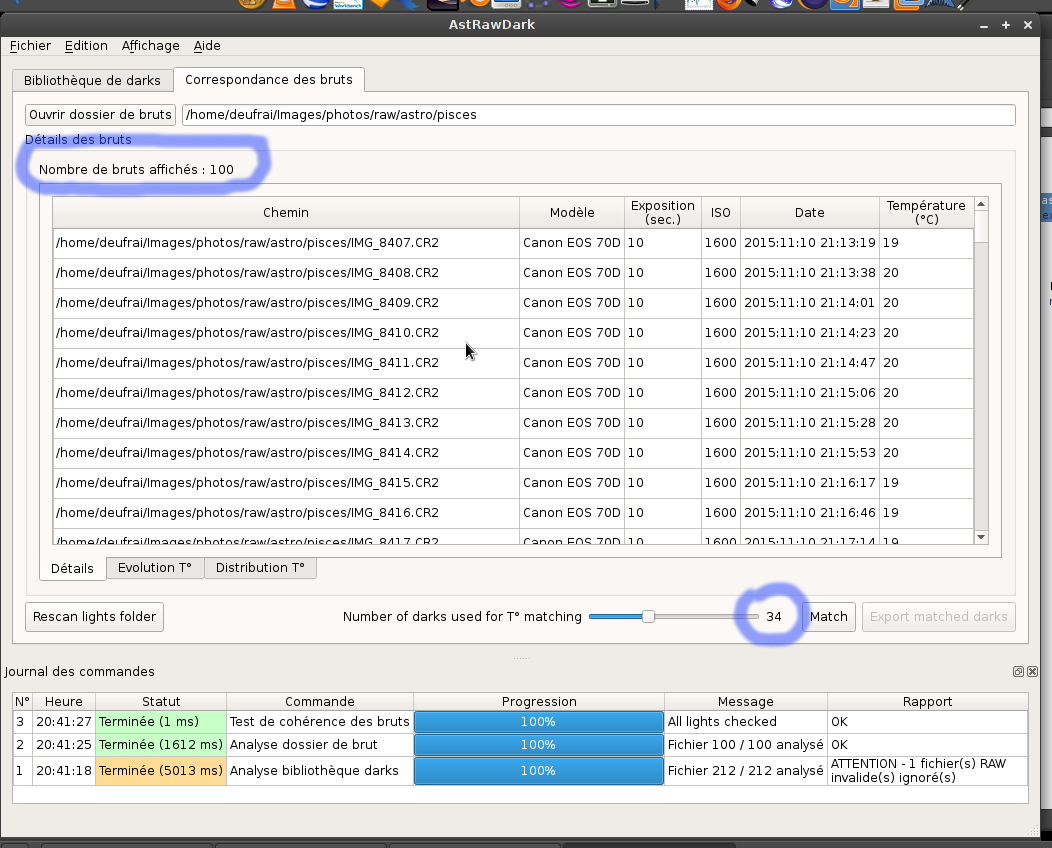This screenshot has height=848, width=1052.
Task: Sort by Température (°C) column header
Action: pyautogui.click(x=926, y=213)
